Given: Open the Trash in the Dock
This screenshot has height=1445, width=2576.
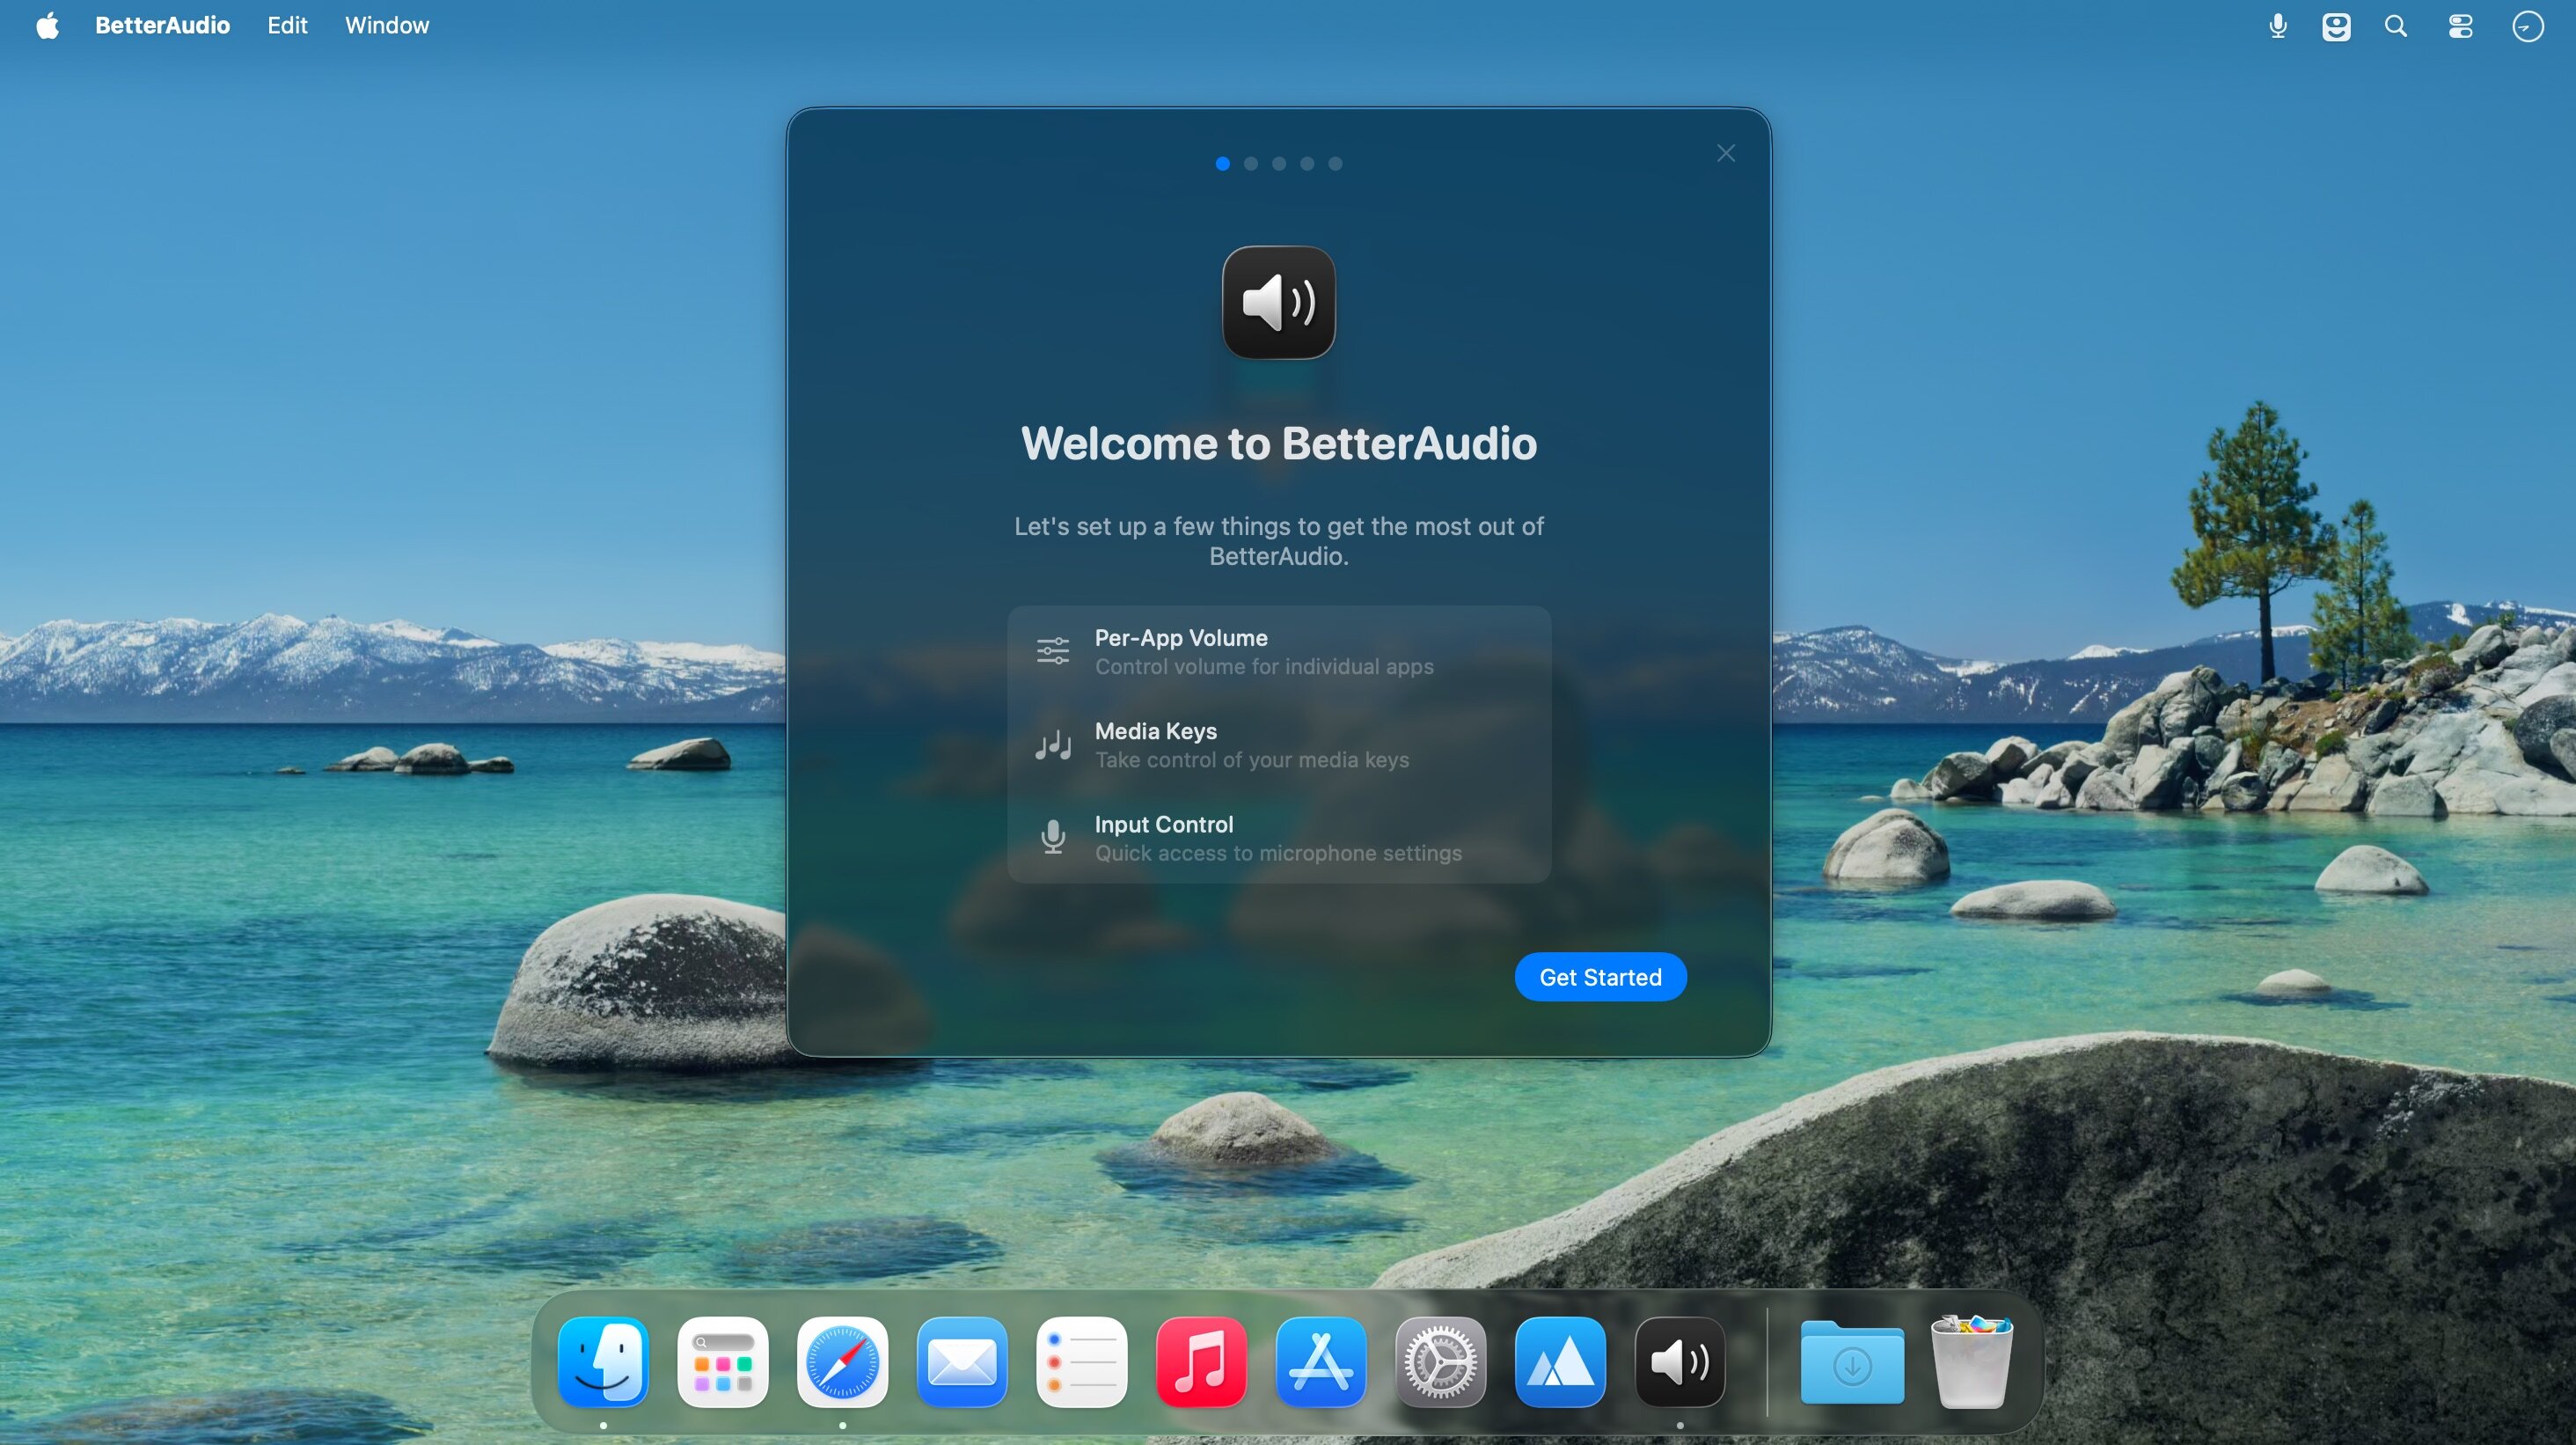Looking at the screenshot, I should [x=1971, y=1361].
